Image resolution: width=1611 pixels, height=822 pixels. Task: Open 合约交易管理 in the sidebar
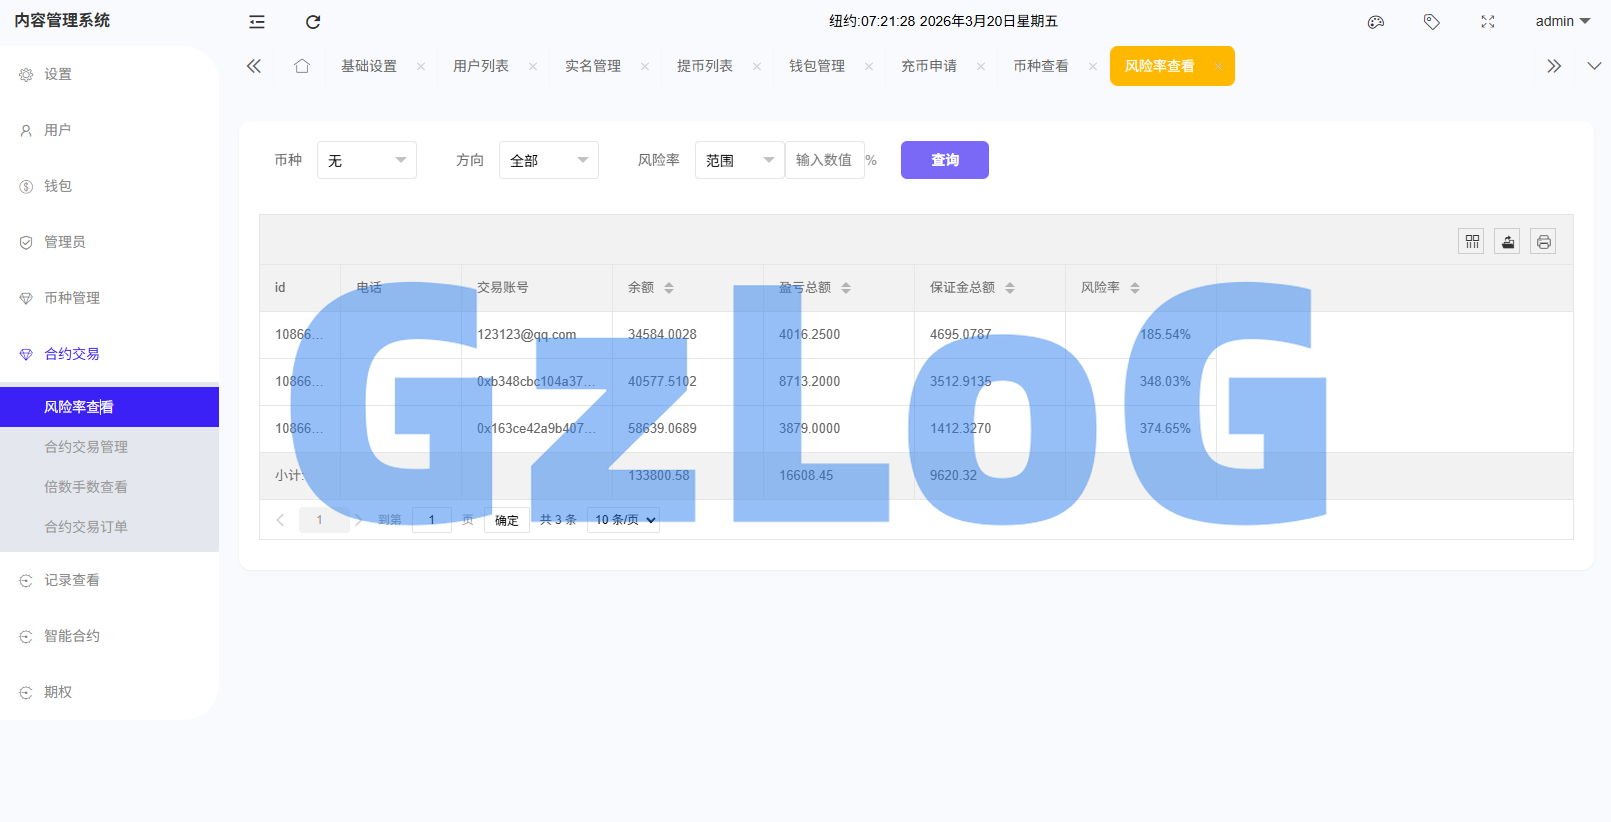tap(86, 447)
